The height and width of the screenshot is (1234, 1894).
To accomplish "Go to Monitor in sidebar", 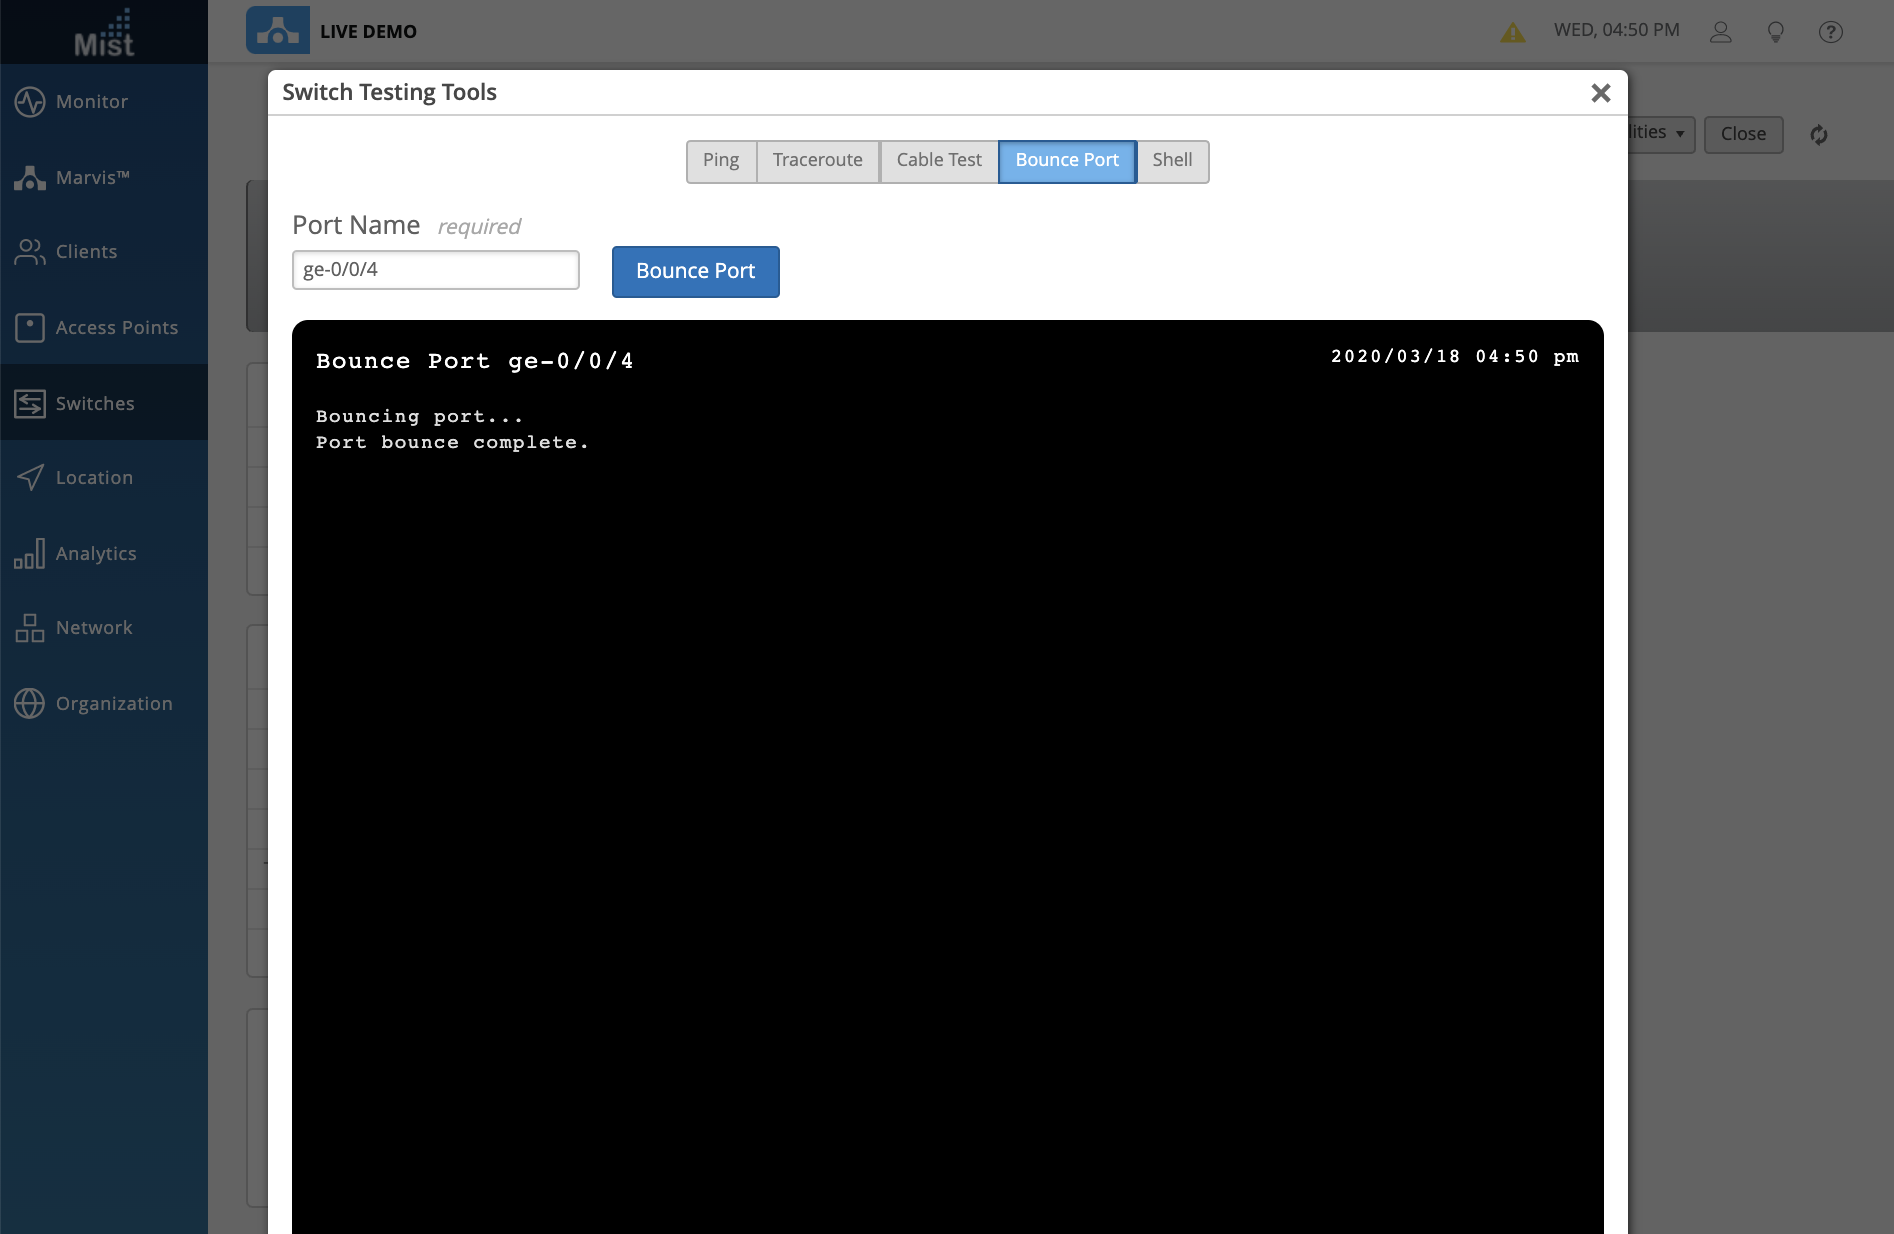I will (x=92, y=102).
